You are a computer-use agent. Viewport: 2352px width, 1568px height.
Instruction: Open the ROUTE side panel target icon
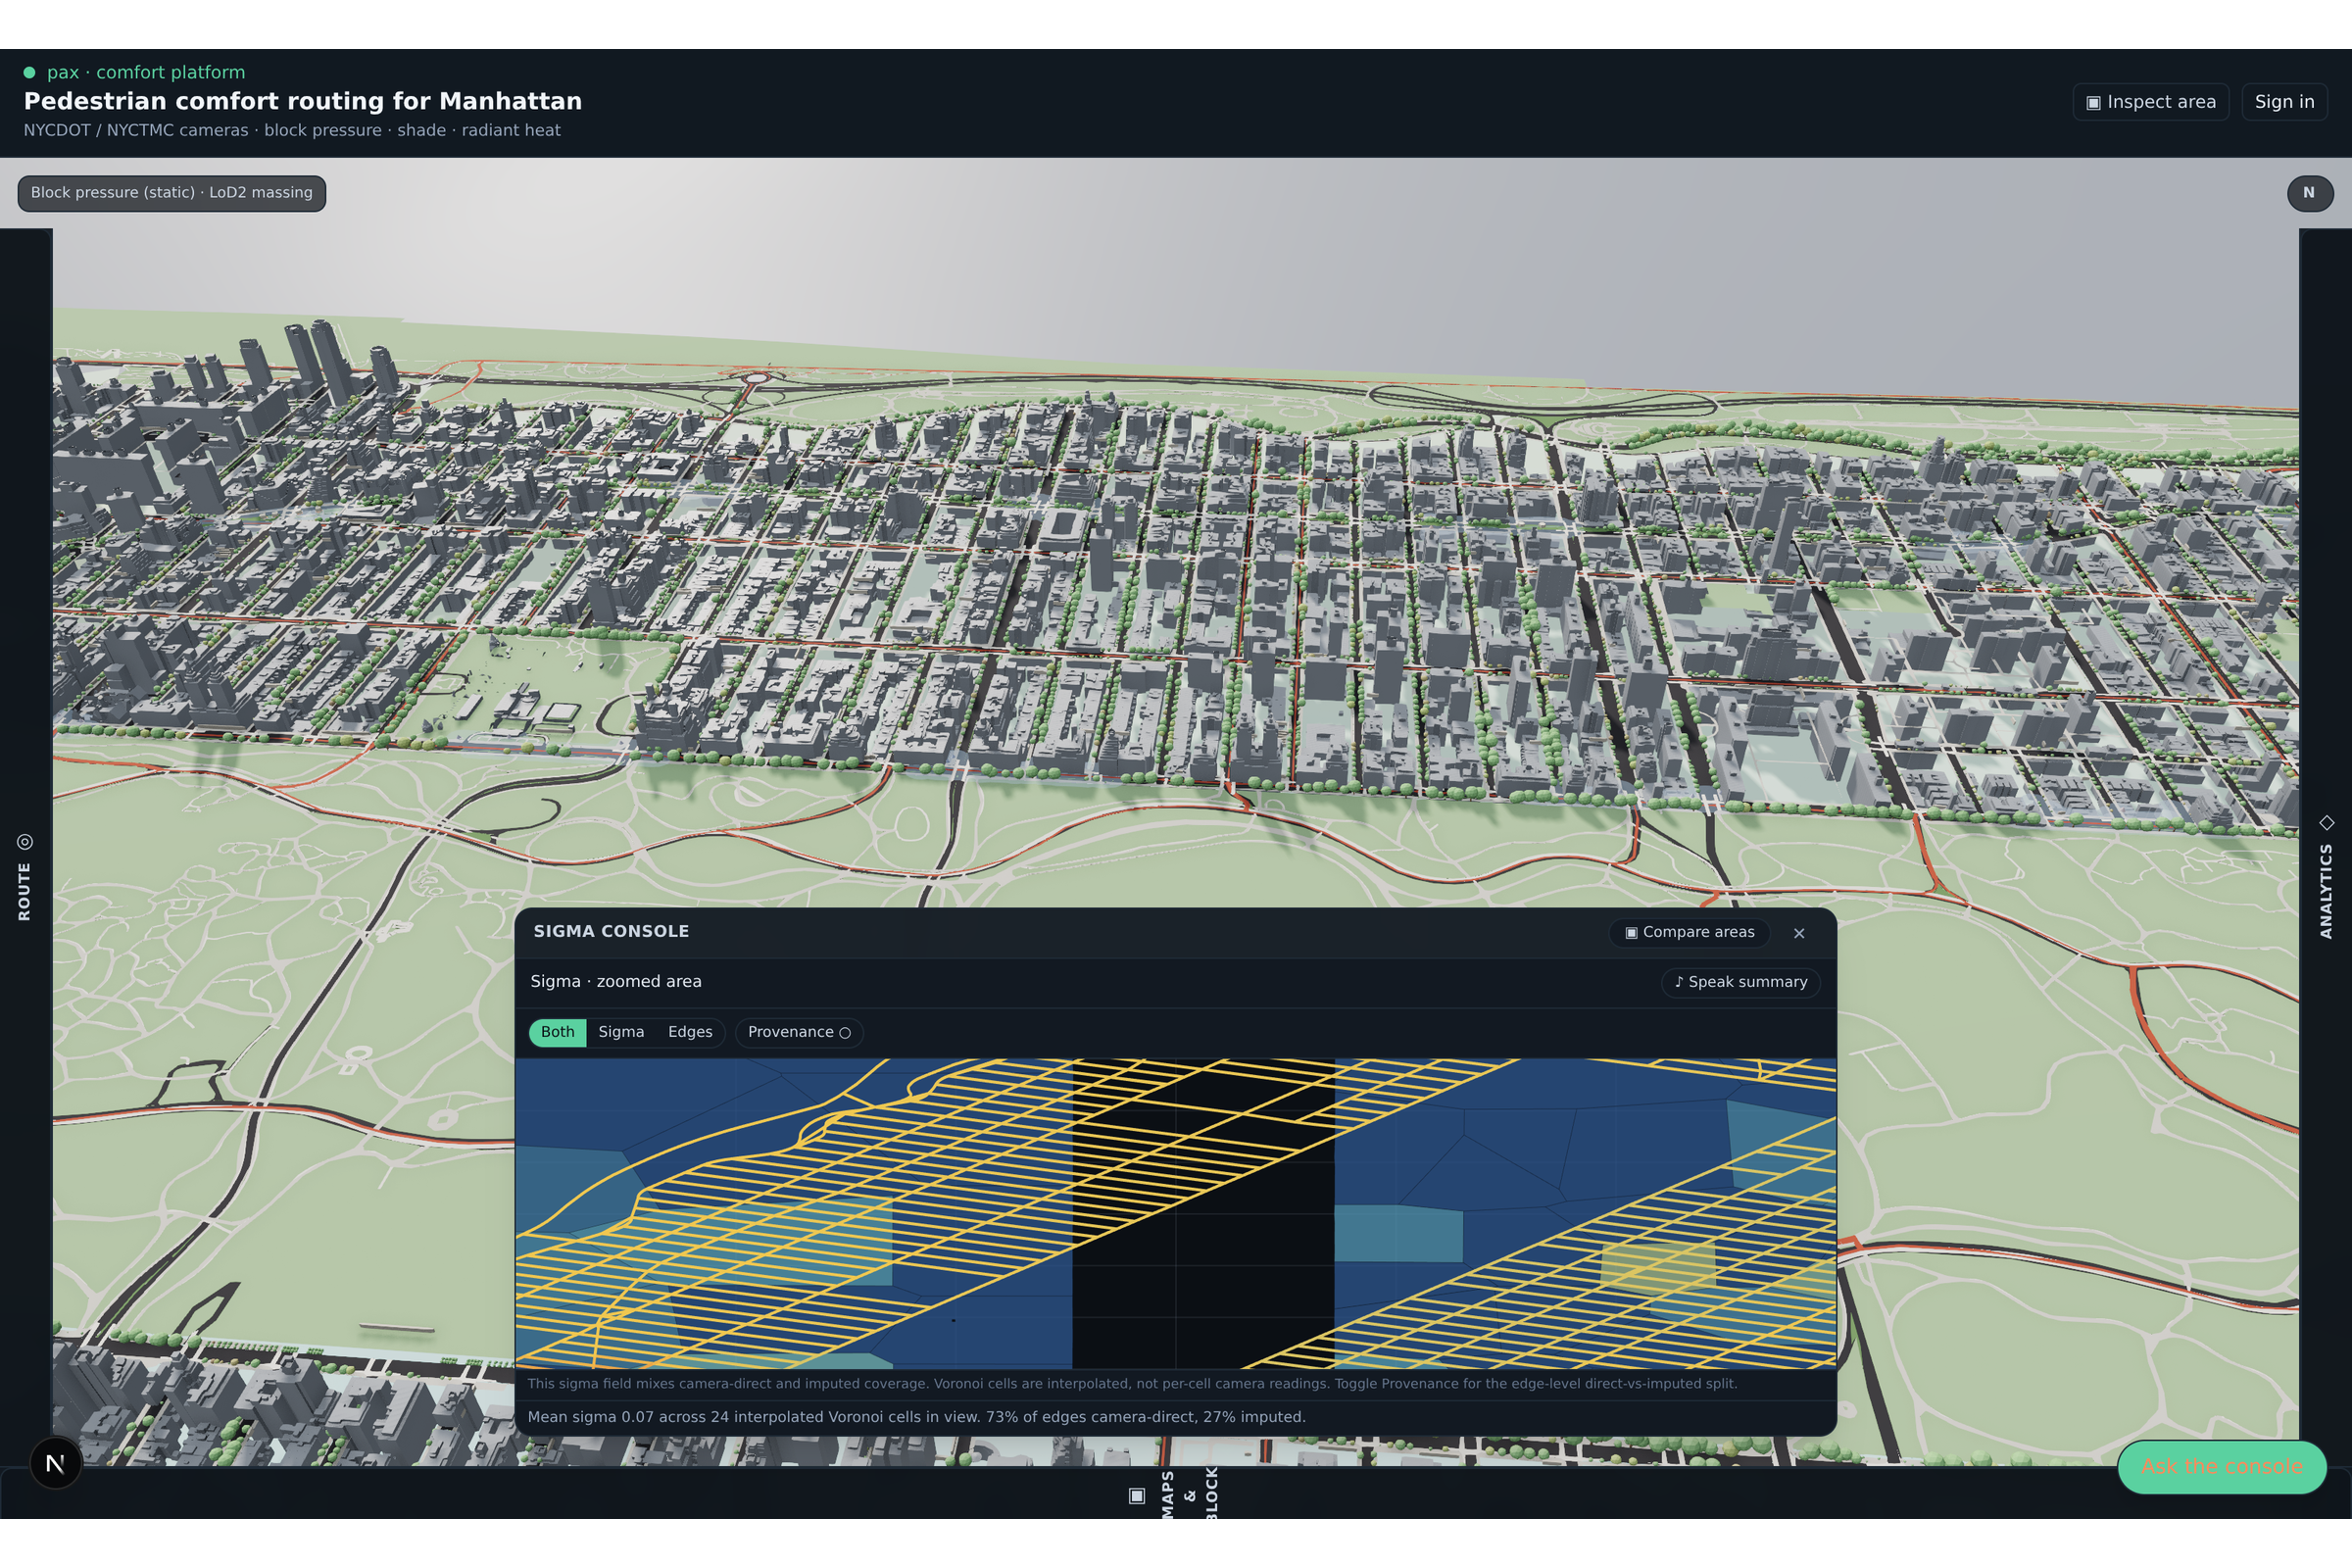25,842
